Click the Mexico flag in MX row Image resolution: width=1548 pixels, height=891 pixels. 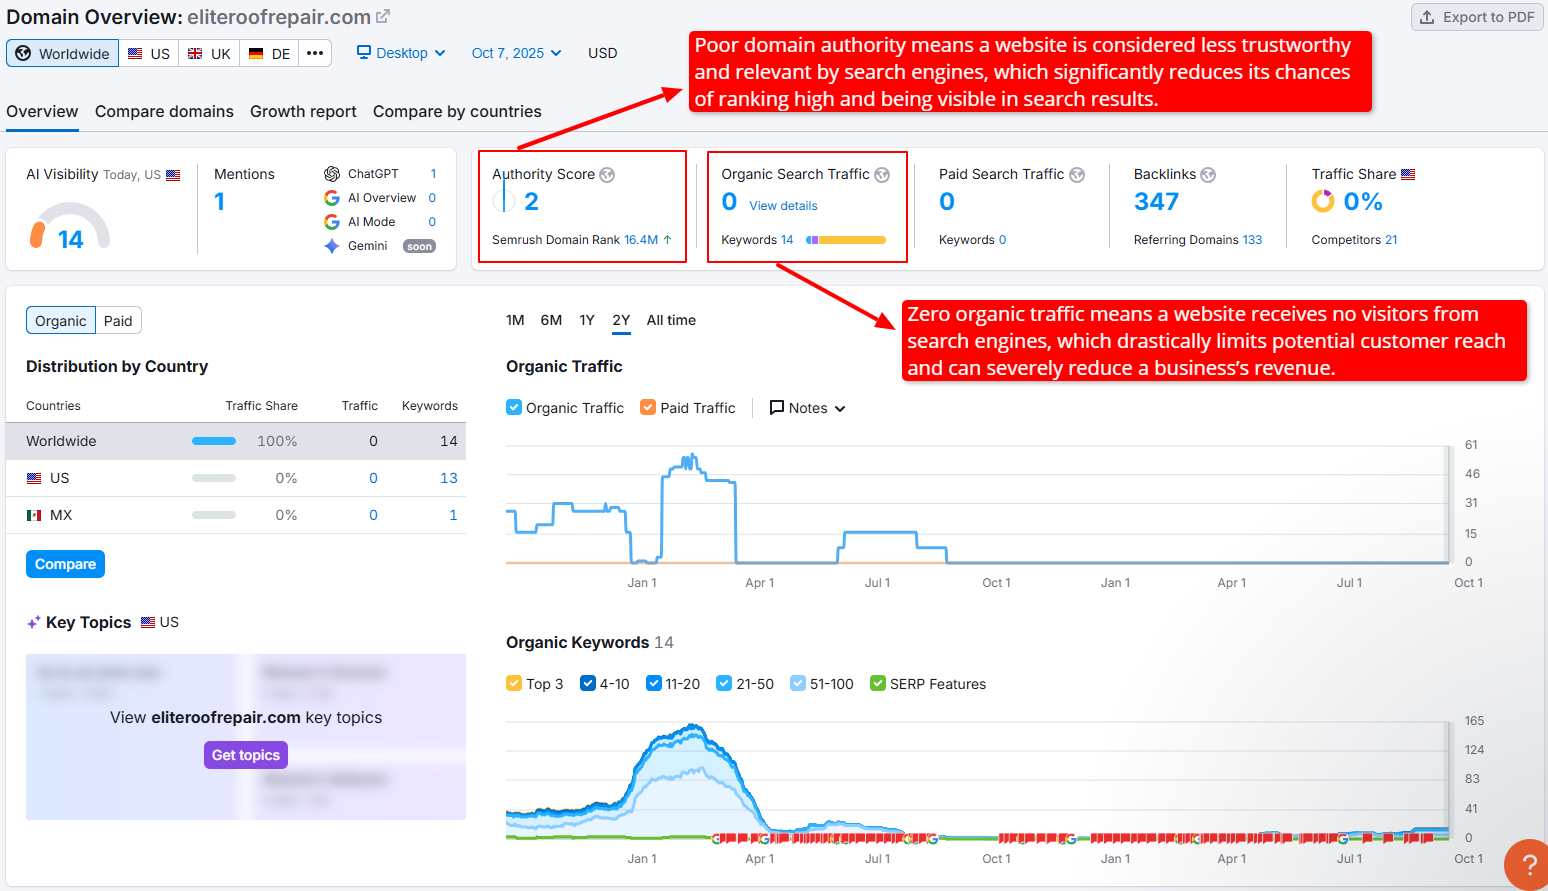(x=34, y=515)
